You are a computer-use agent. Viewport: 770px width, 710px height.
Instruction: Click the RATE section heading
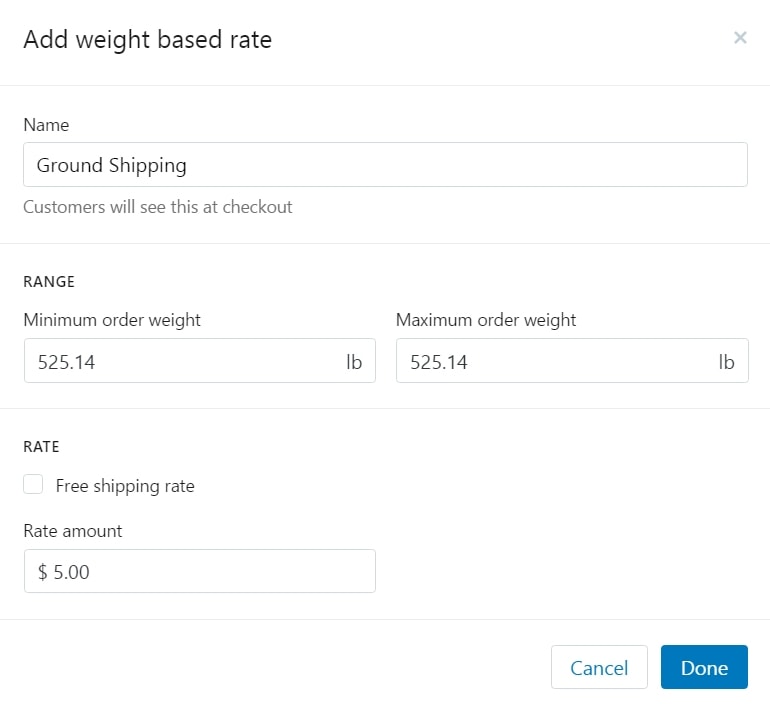[x=42, y=447]
